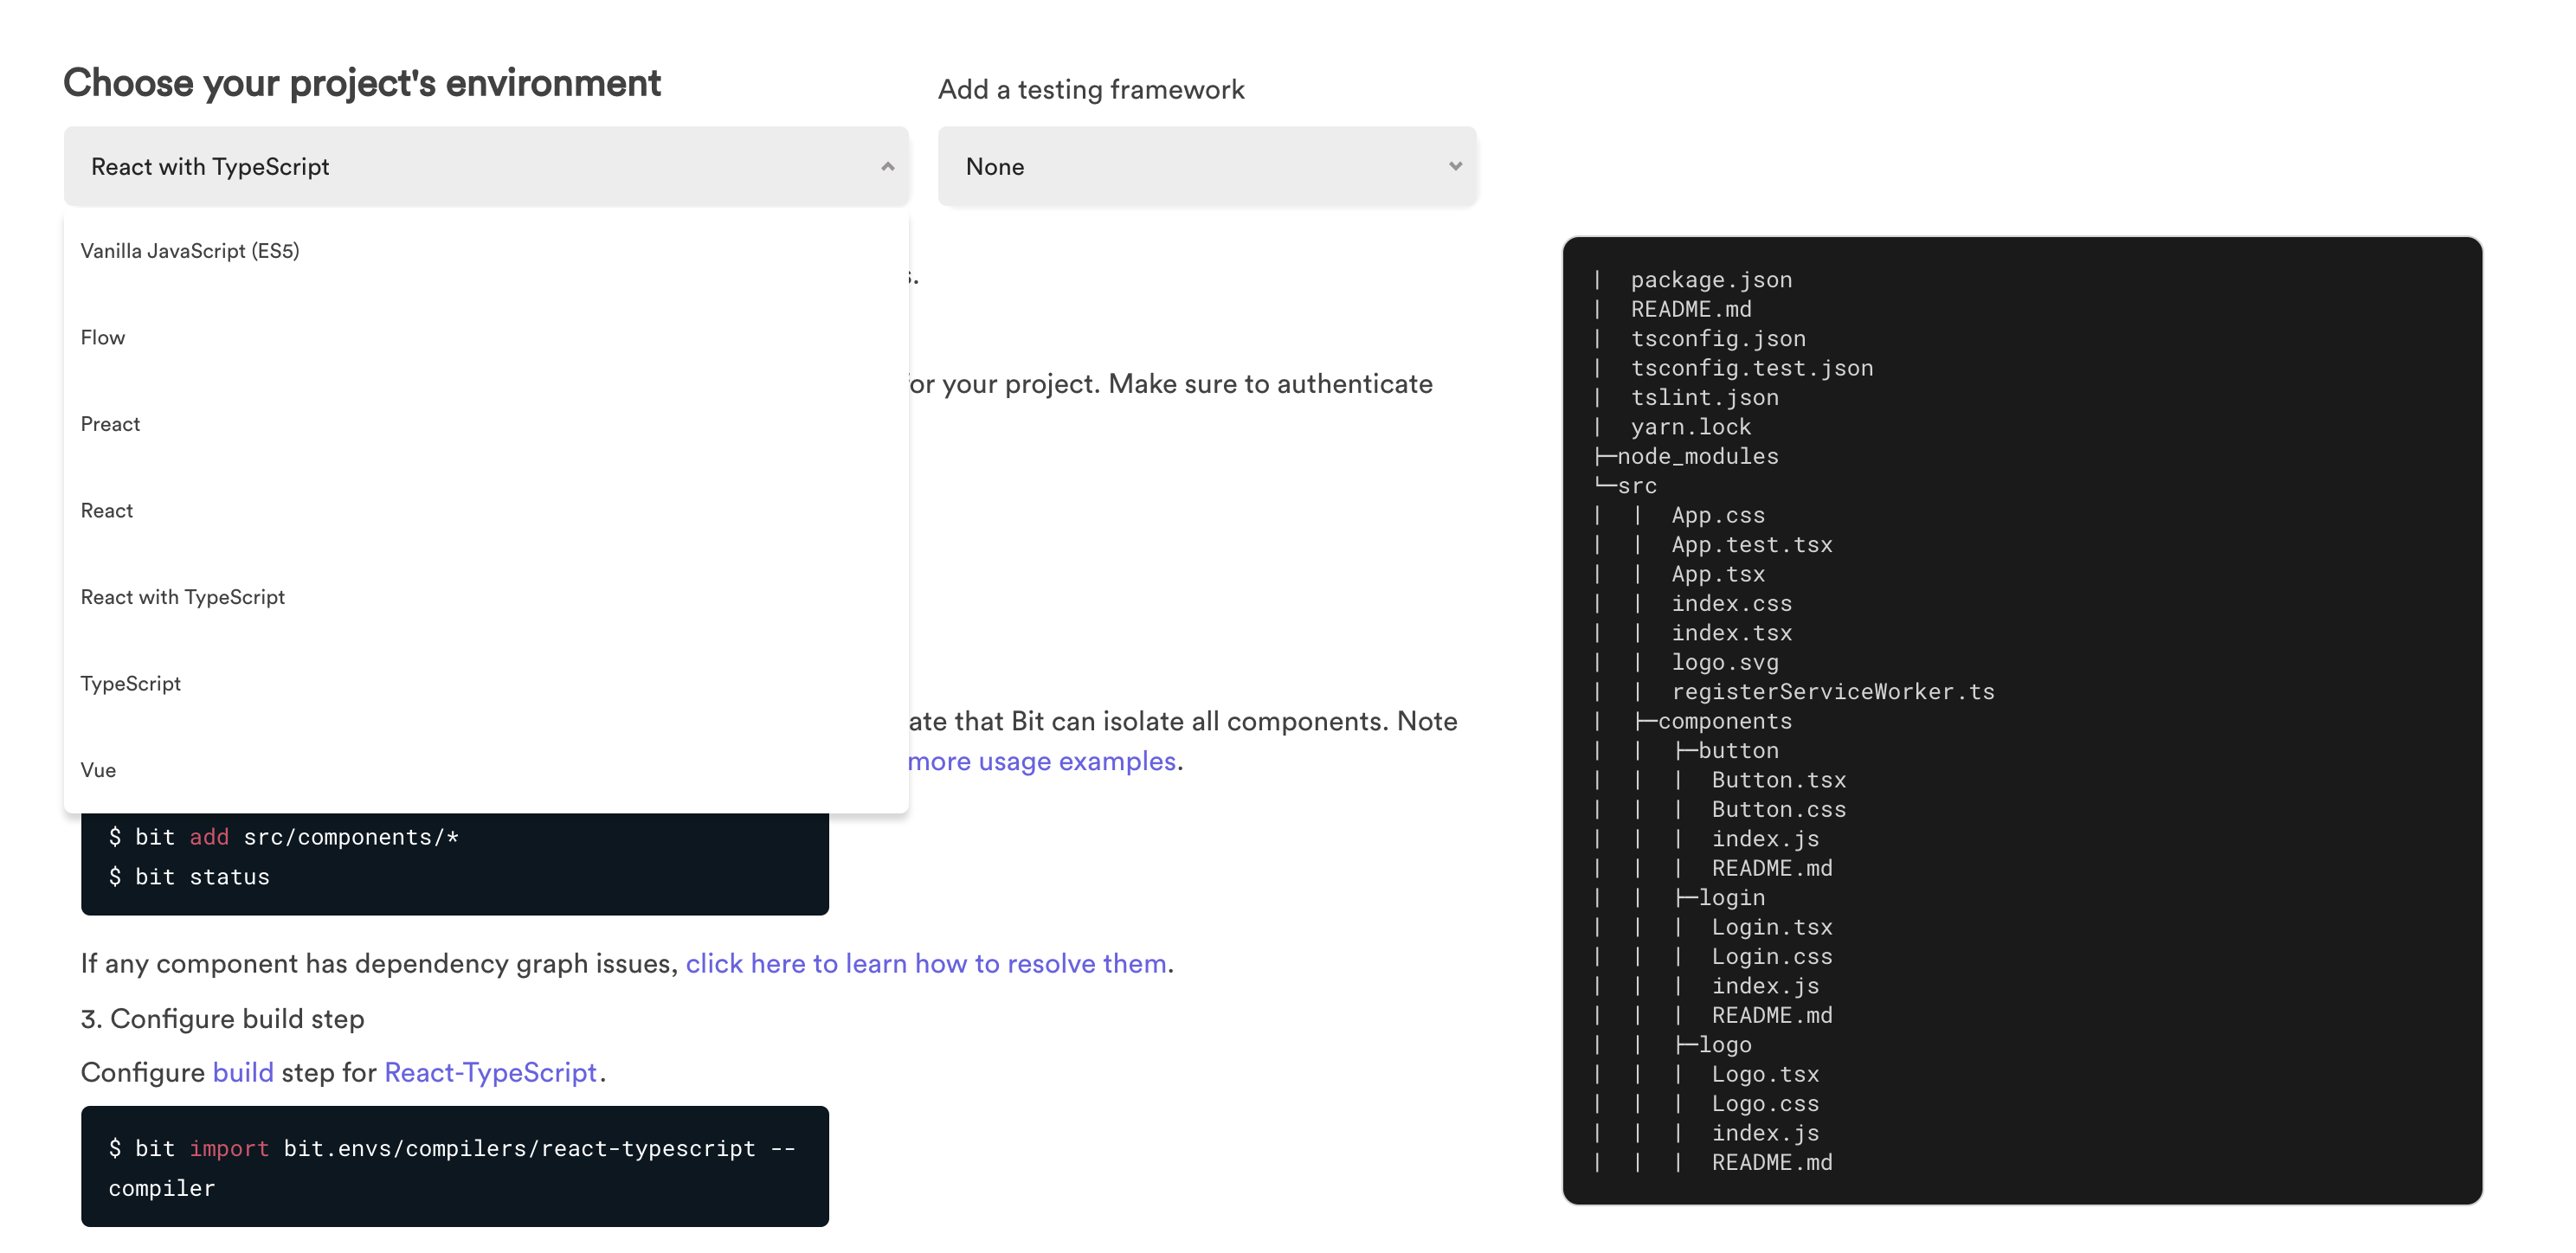This screenshot has width=2576, height=1253.
Task: Click index.css in the file tree
Action: (1732, 604)
